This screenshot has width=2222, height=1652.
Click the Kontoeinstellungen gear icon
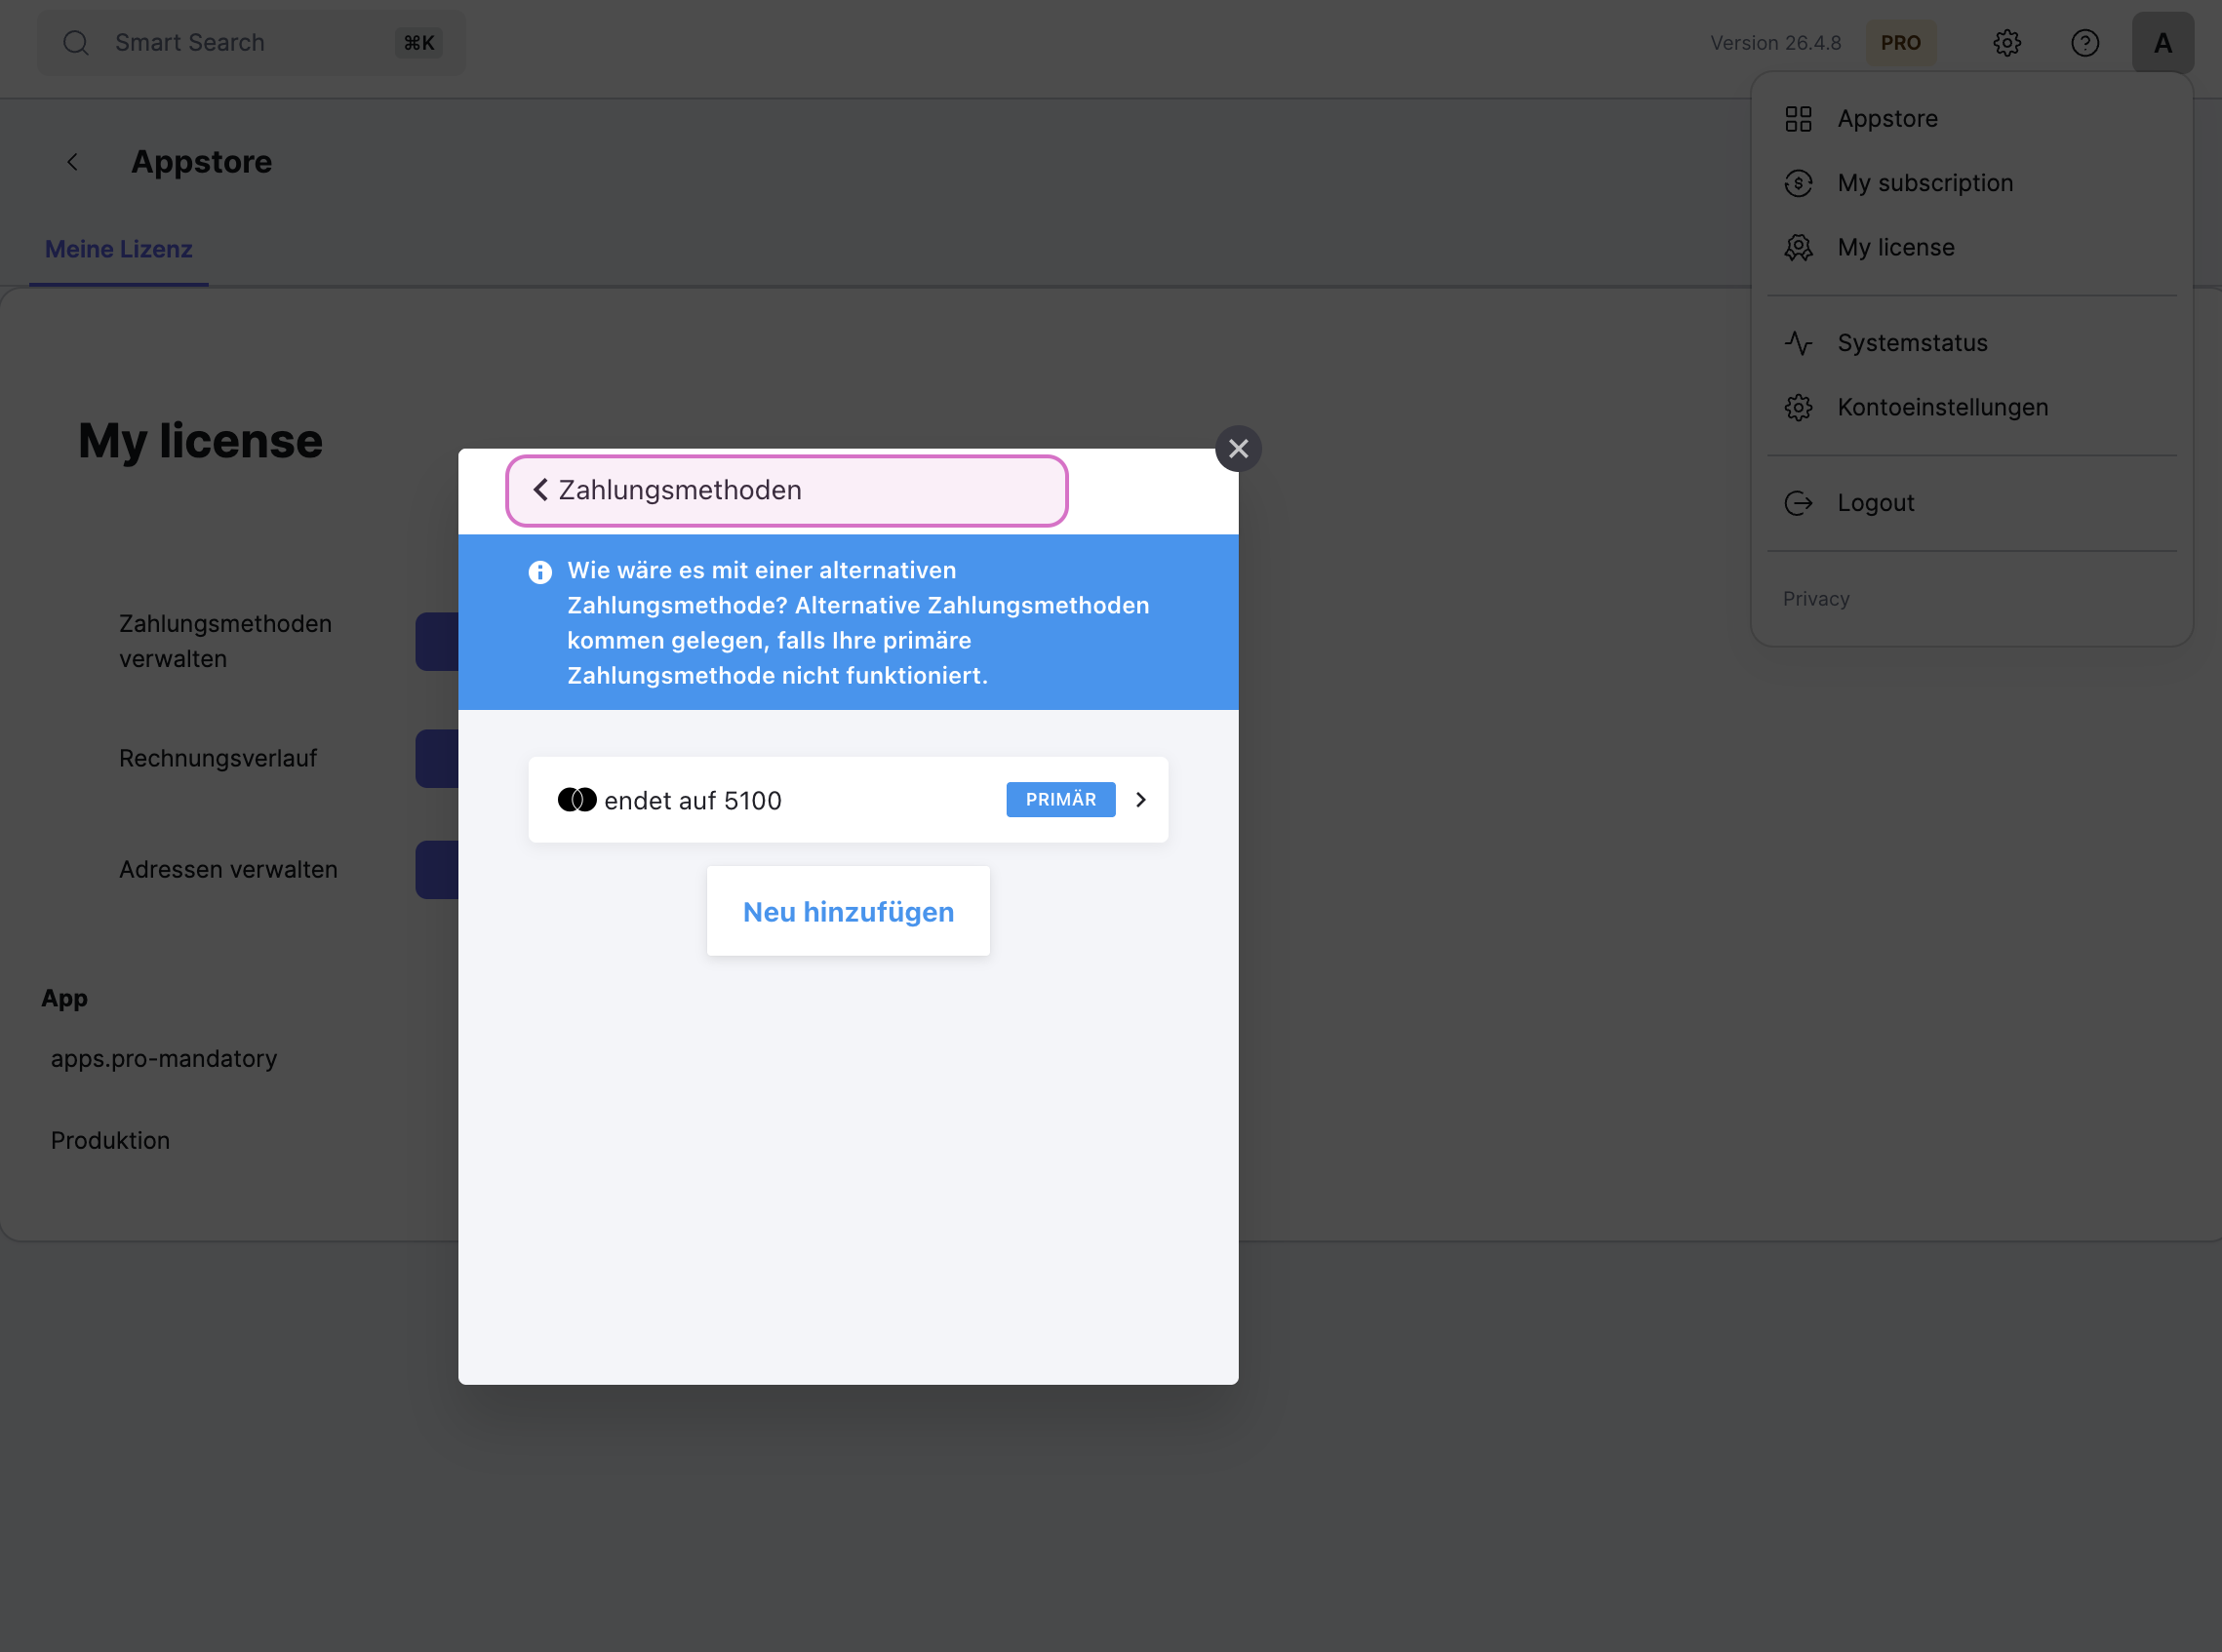coord(1798,407)
